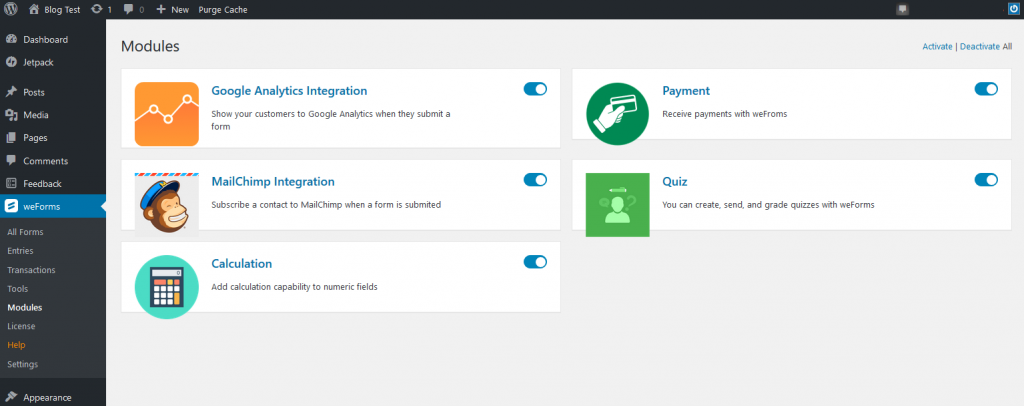The image size is (1024, 406).
Task: Click Deactivate all link
Action: [980, 46]
